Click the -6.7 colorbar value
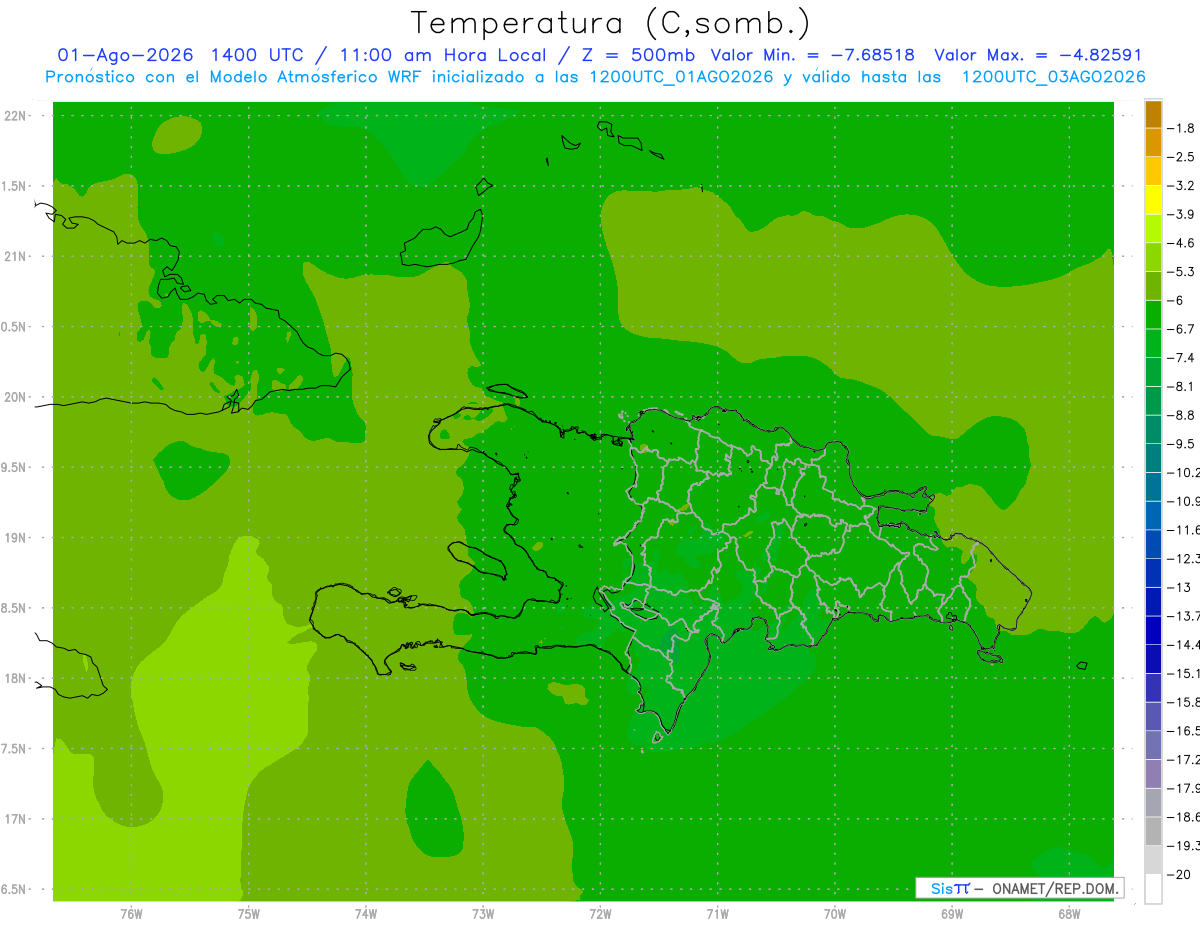 (1182, 329)
